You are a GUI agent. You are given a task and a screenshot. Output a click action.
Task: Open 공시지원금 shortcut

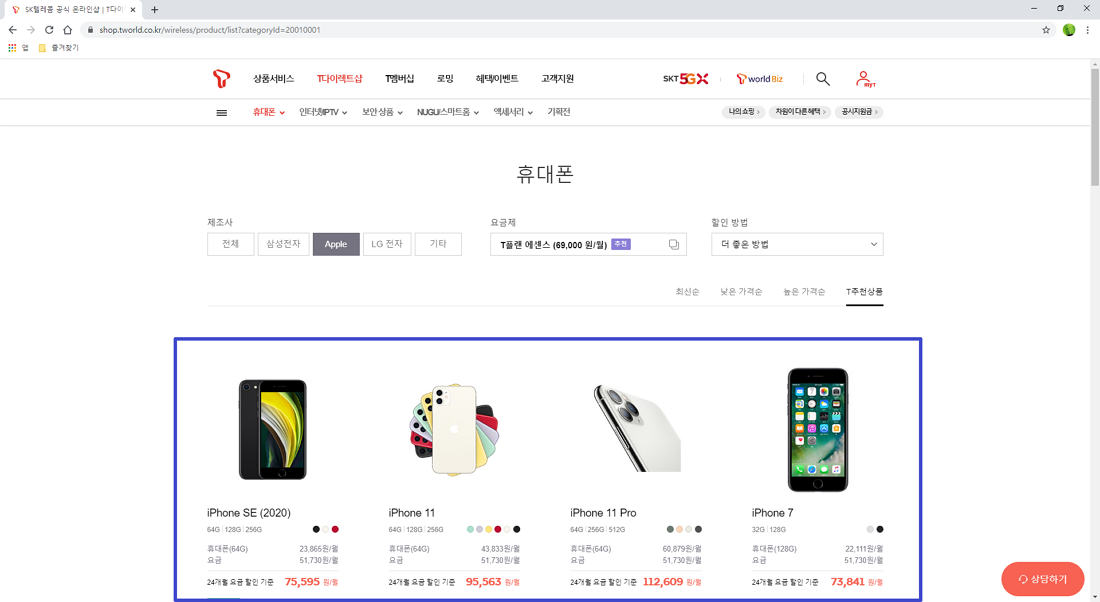[859, 112]
